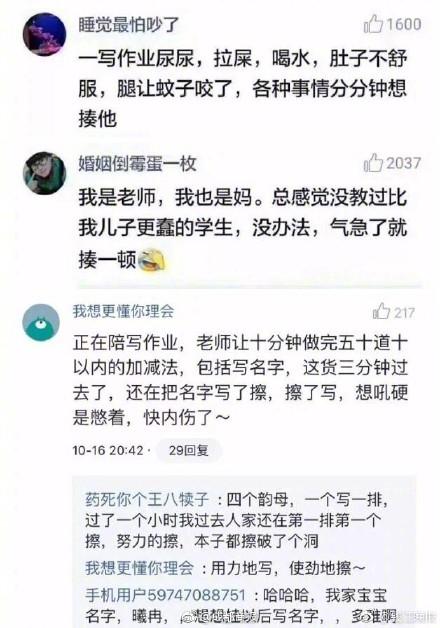Open the teacher-mom comment text 我是老师
Screen dimensions: 440x628
(243, 229)
